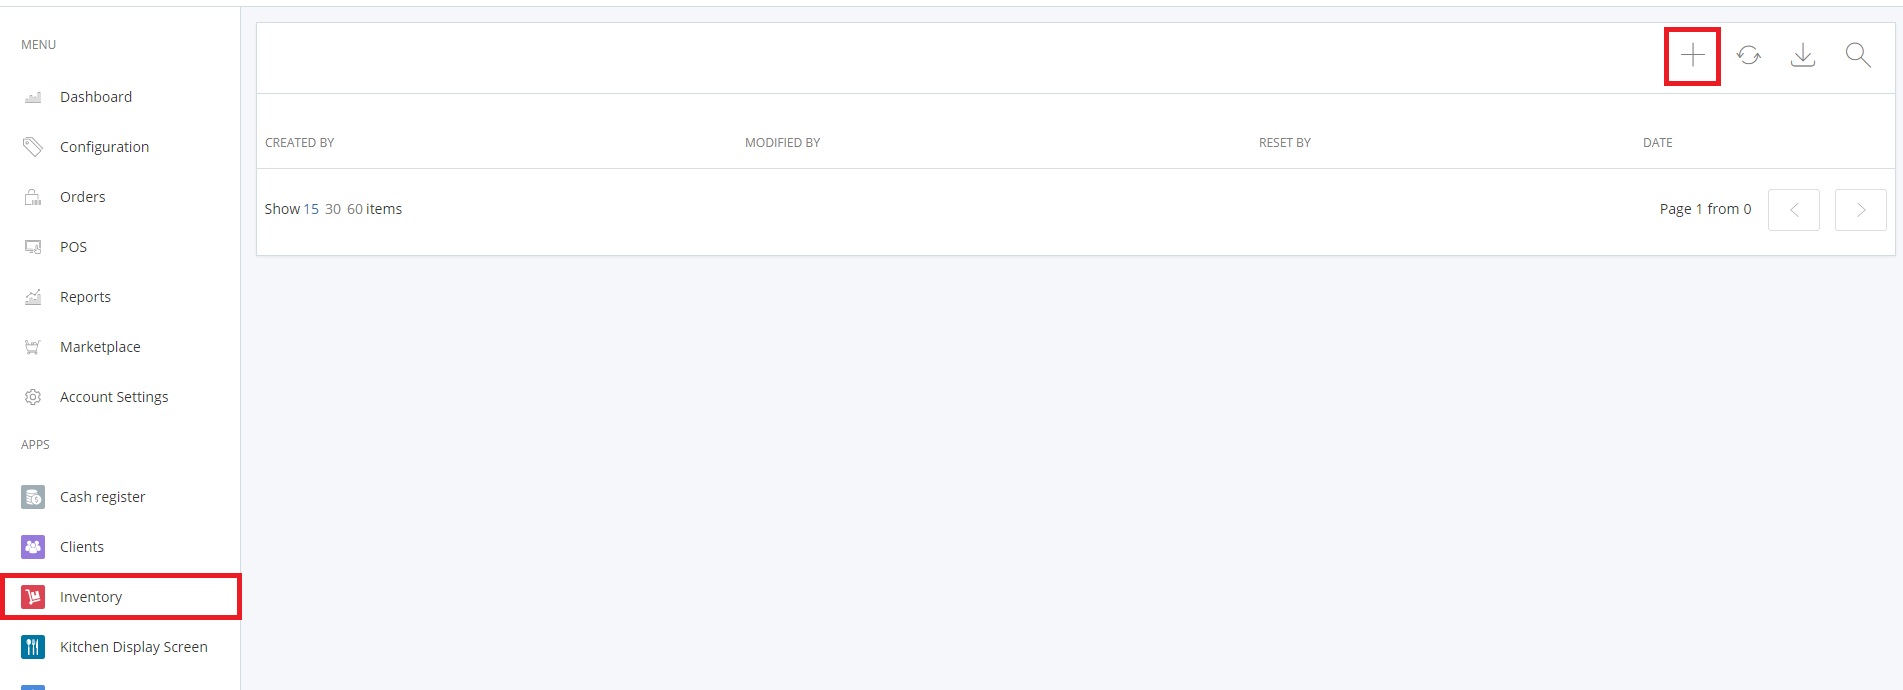Image resolution: width=1903 pixels, height=690 pixels.
Task: Launch the Cash register app
Action: click(102, 497)
